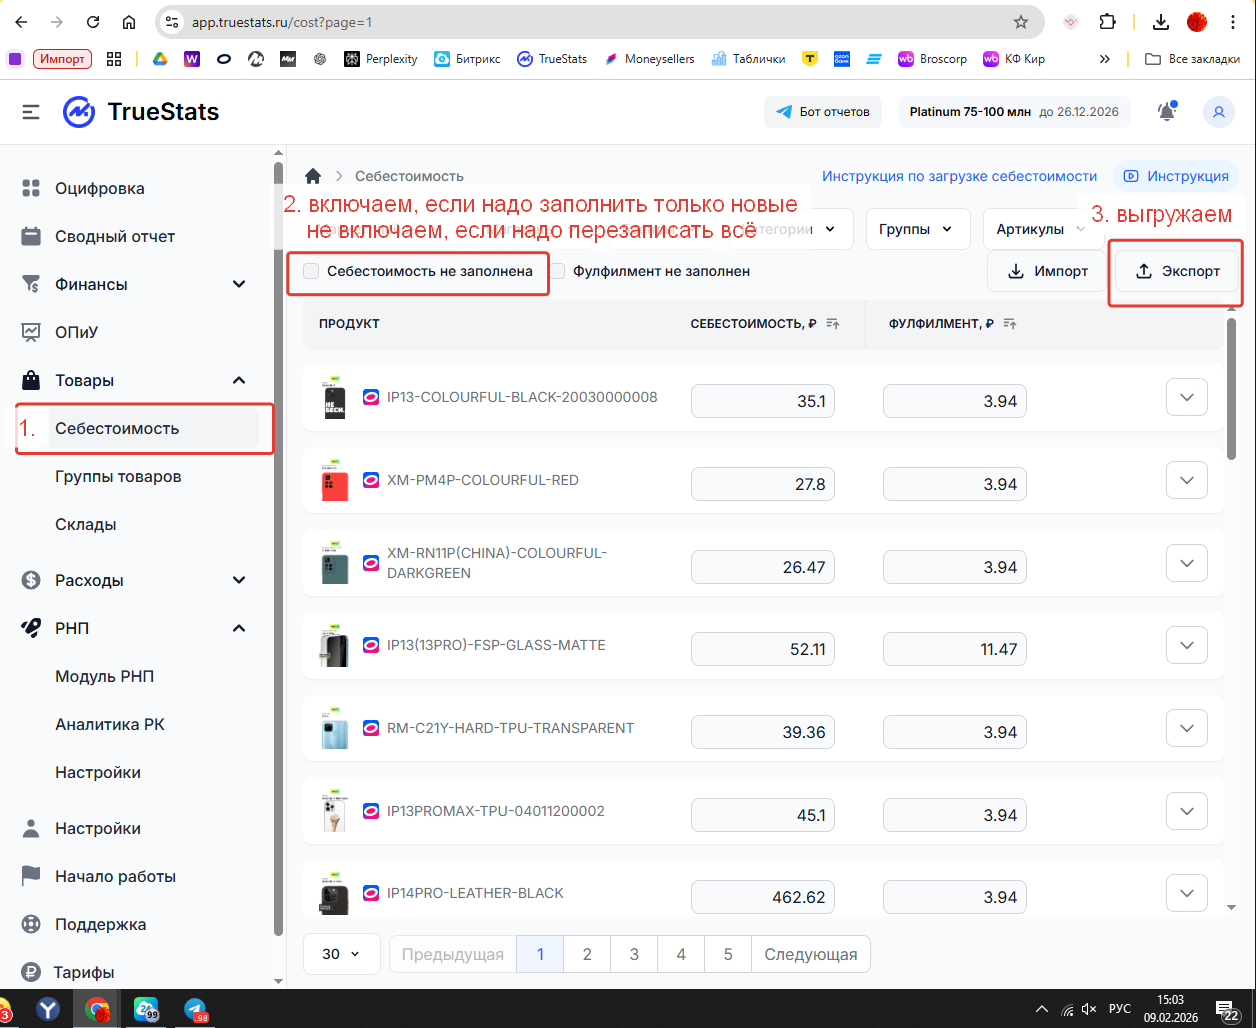The image size is (1256, 1028).
Task: Open Telegram from the Windows taskbar
Action: pos(195,1009)
